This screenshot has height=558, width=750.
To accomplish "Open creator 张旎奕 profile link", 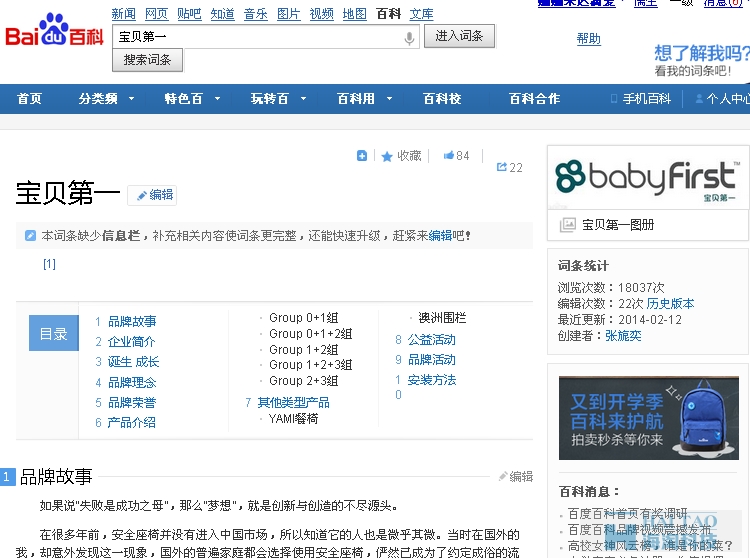I will point(623,336).
